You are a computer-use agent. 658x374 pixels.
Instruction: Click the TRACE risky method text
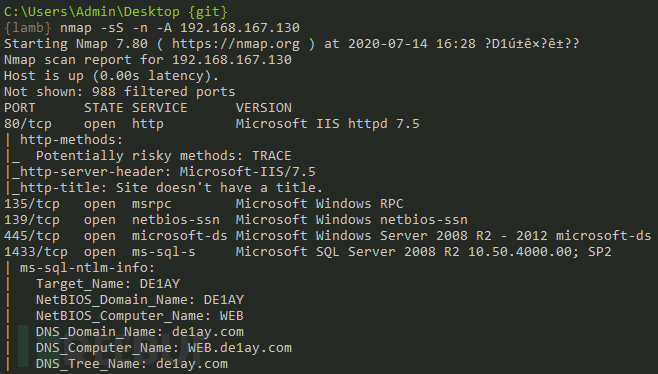tap(272, 156)
